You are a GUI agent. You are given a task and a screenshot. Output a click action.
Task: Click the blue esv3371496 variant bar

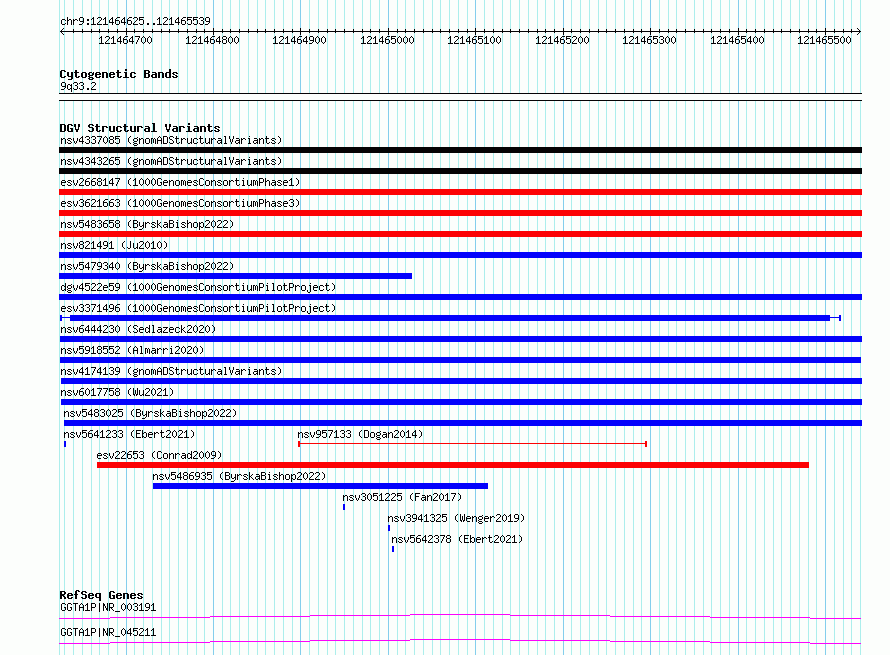[x=450, y=318]
